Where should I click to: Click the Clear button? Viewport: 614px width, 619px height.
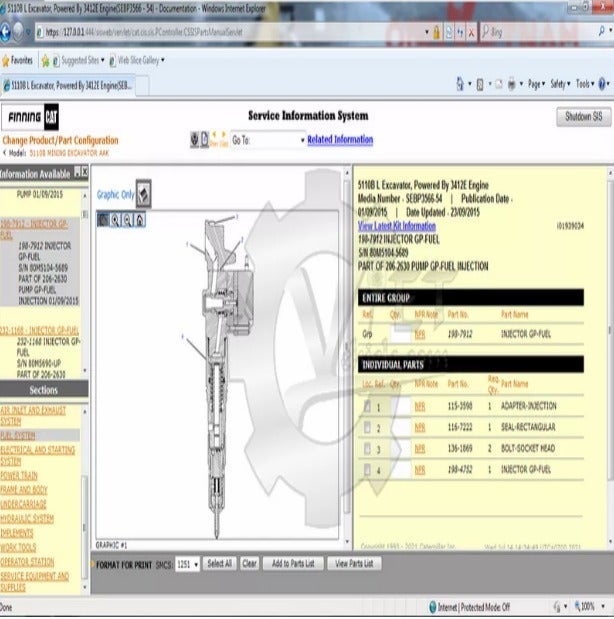point(249,563)
